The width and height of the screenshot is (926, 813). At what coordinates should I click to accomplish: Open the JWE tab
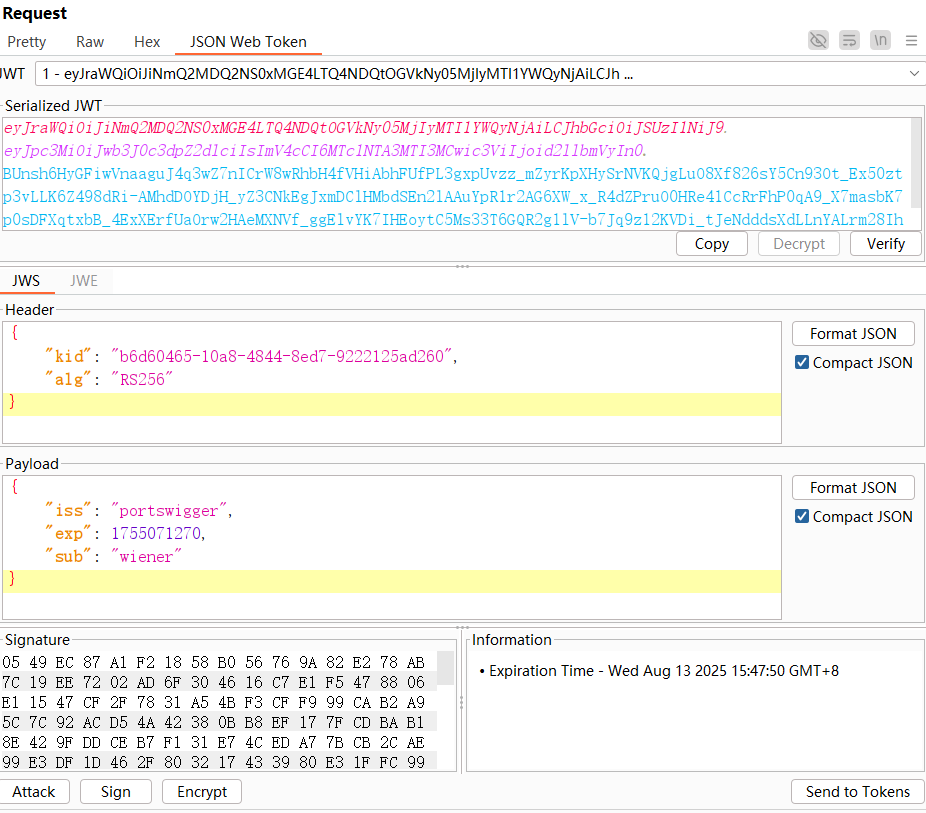pos(84,281)
